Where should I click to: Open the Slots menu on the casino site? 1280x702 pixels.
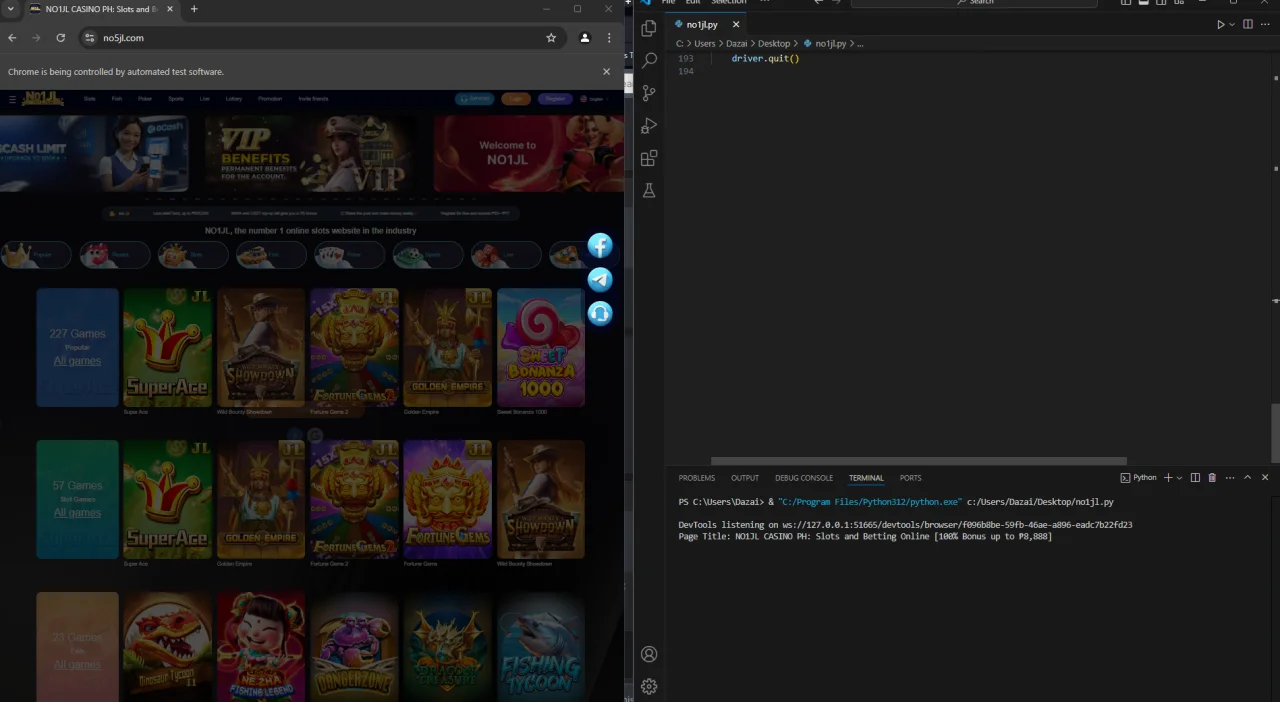pos(90,99)
